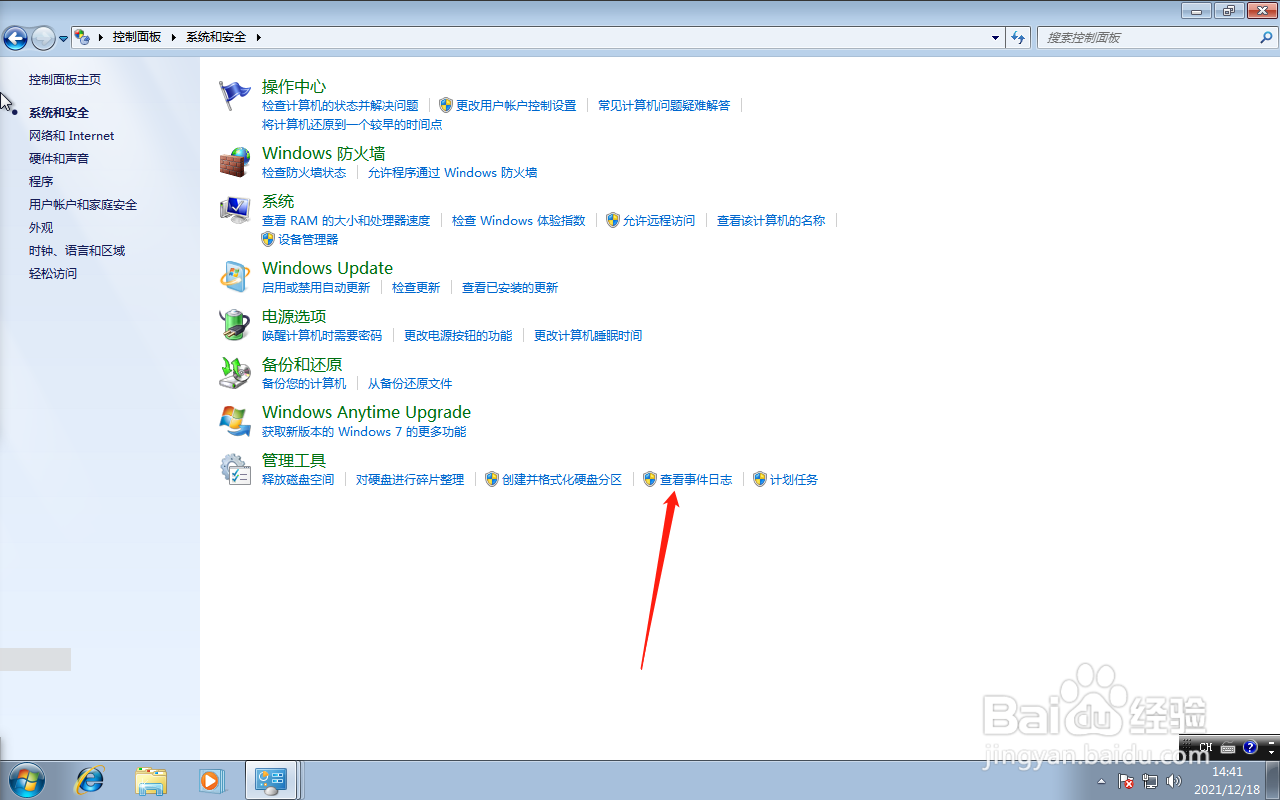Viewport: 1280px width, 800px height.
Task: Open the 管理工具 gear checklist icon
Action: click(235, 469)
